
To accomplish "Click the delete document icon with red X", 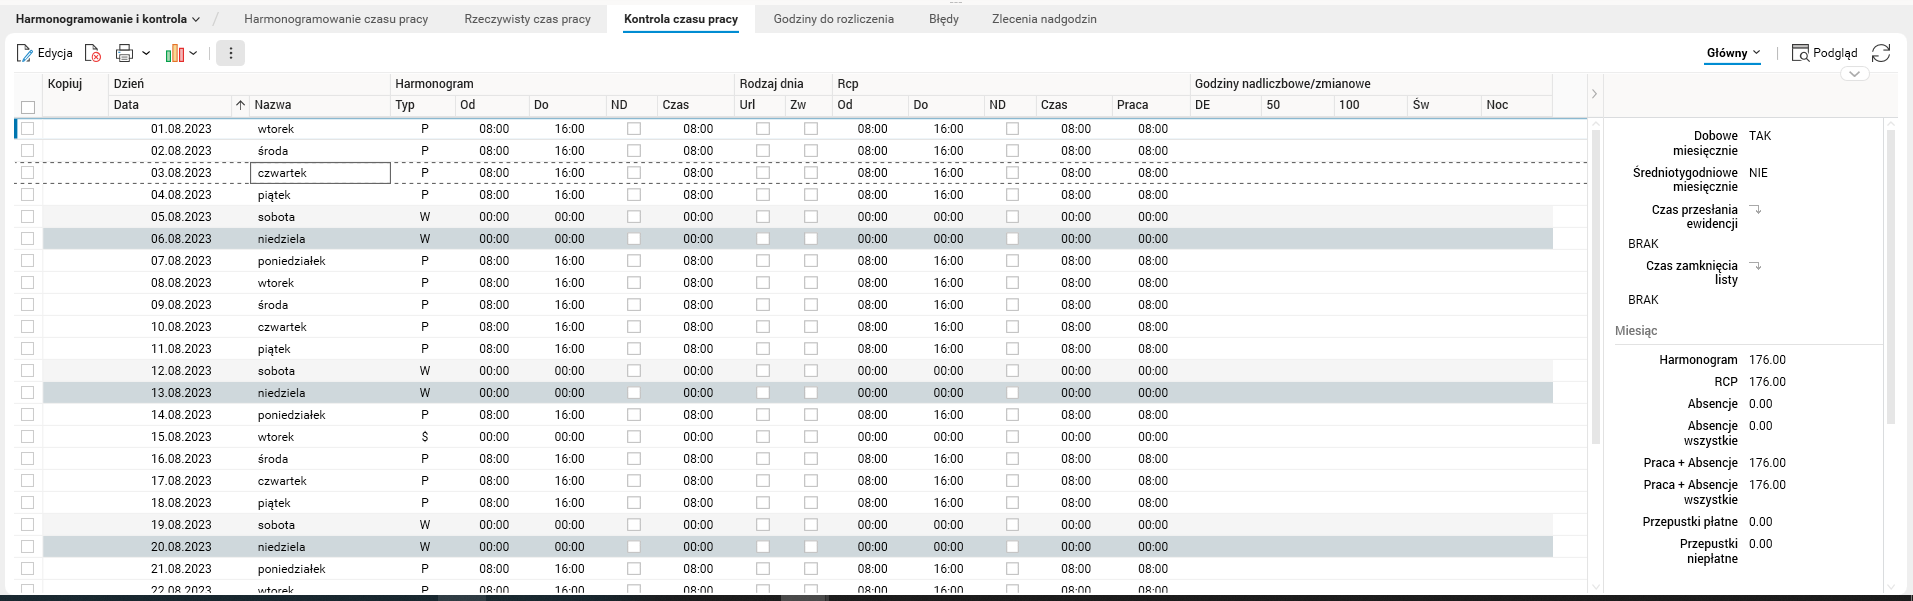I will (x=93, y=53).
